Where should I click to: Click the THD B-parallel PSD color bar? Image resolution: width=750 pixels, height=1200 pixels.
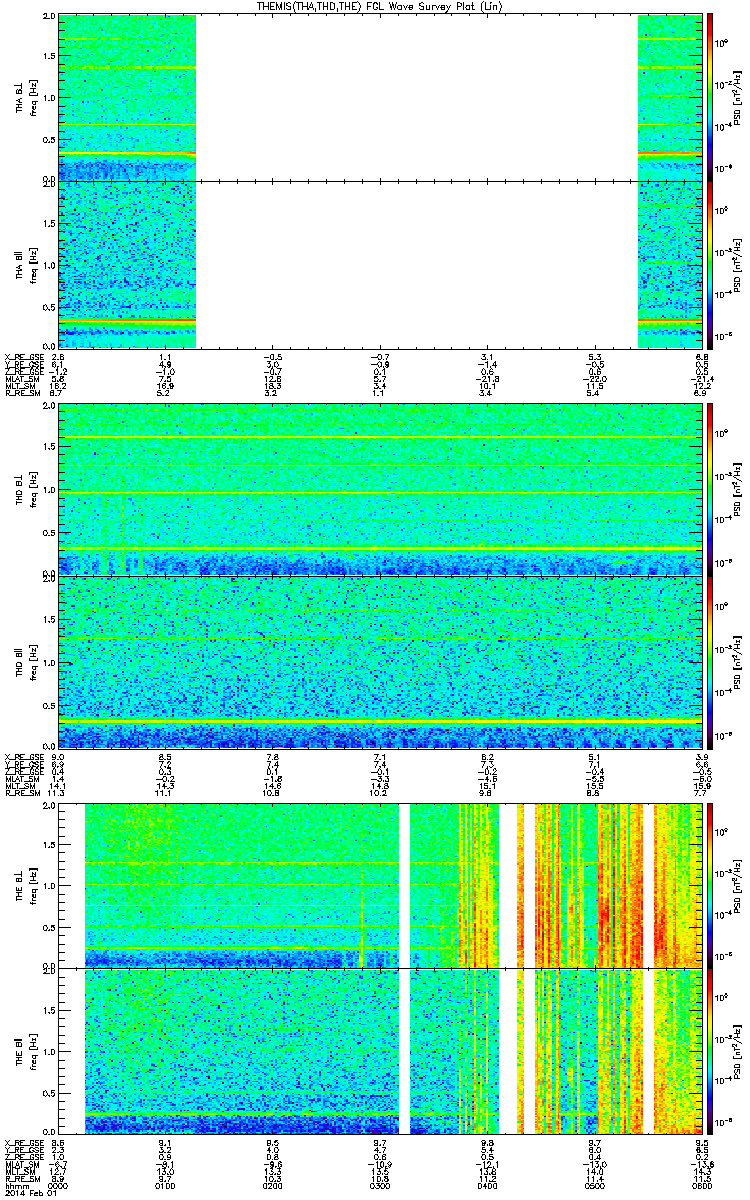click(710, 661)
